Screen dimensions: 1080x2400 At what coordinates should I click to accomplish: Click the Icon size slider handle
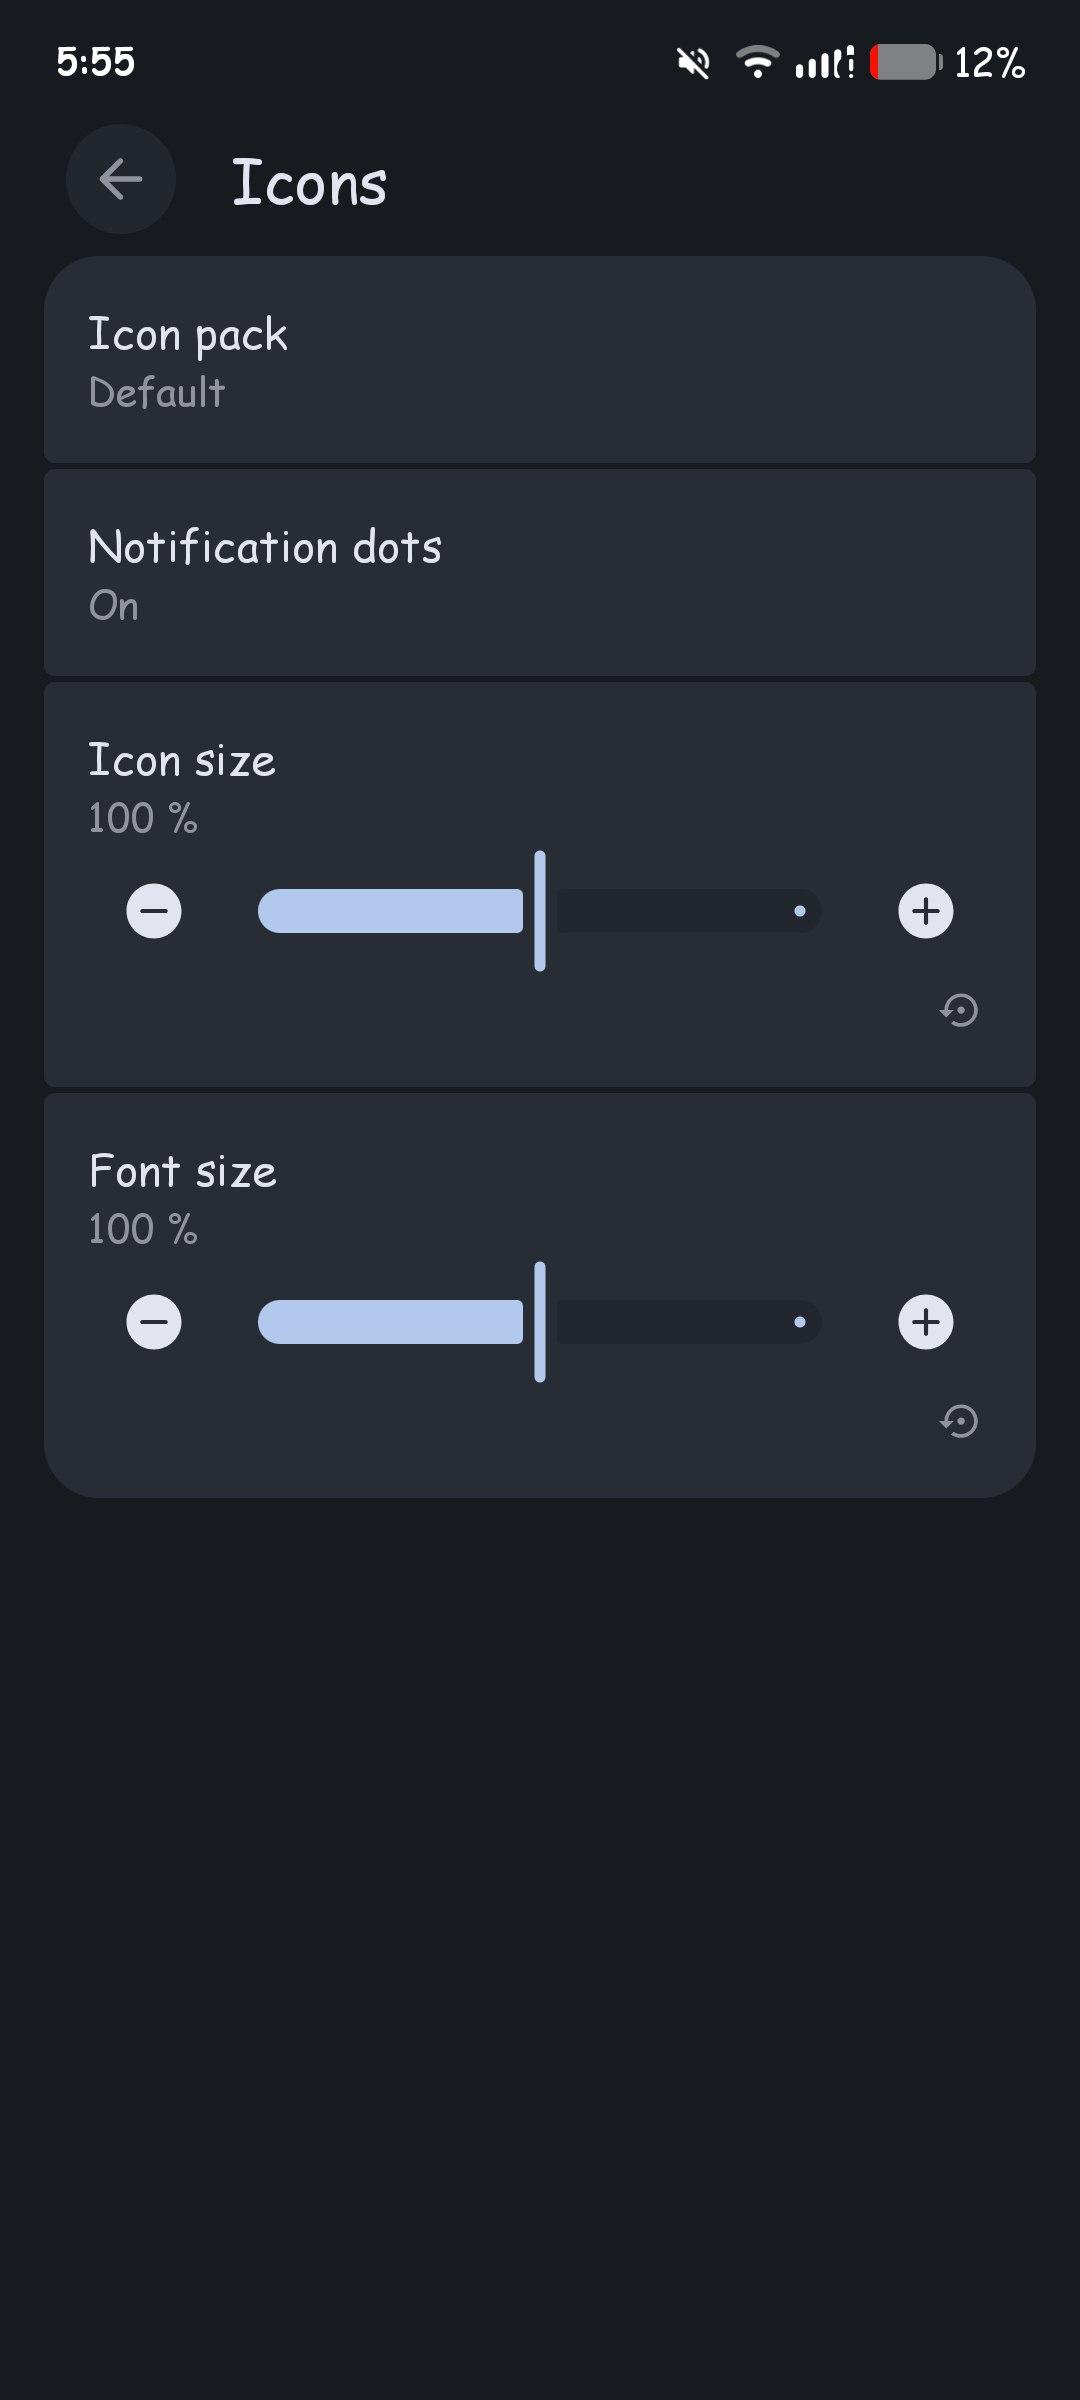click(x=540, y=911)
